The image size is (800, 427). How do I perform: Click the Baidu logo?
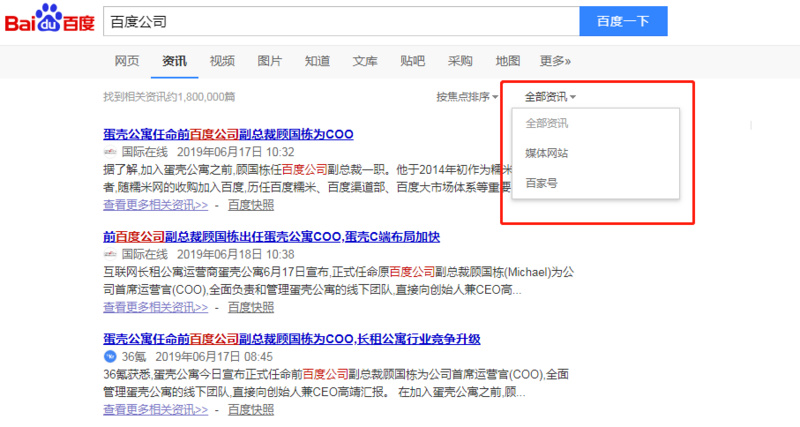click(49, 19)
